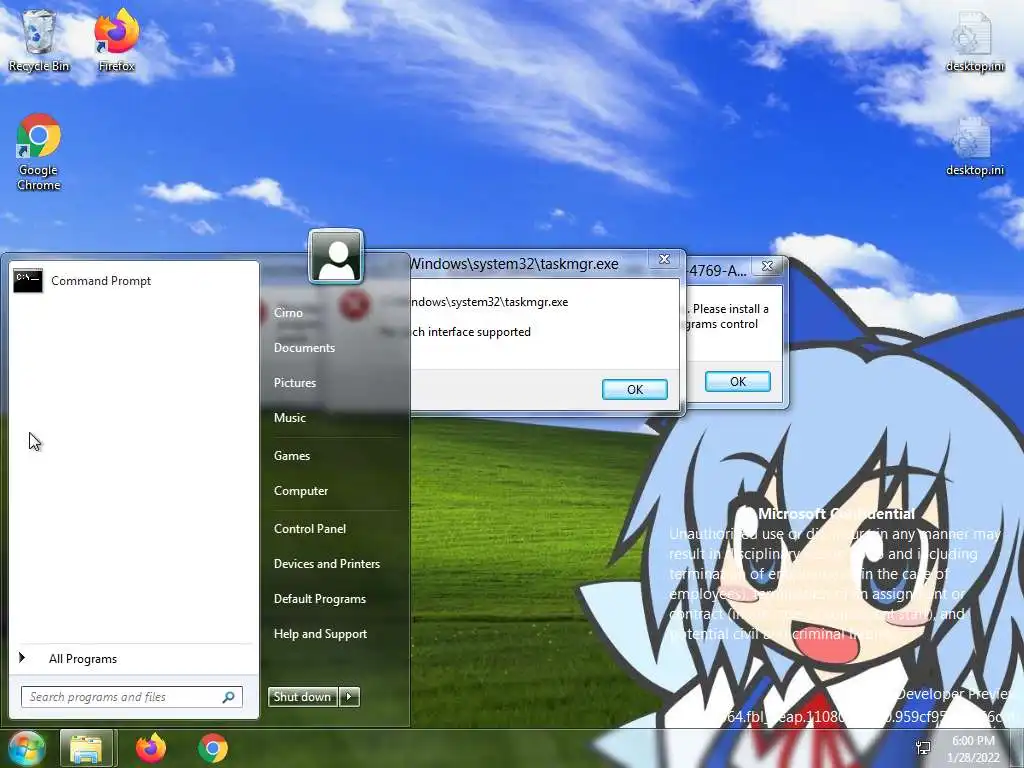1024x768 pixels.
Task: Open Music from Start menu
Action: click(290, 418)
